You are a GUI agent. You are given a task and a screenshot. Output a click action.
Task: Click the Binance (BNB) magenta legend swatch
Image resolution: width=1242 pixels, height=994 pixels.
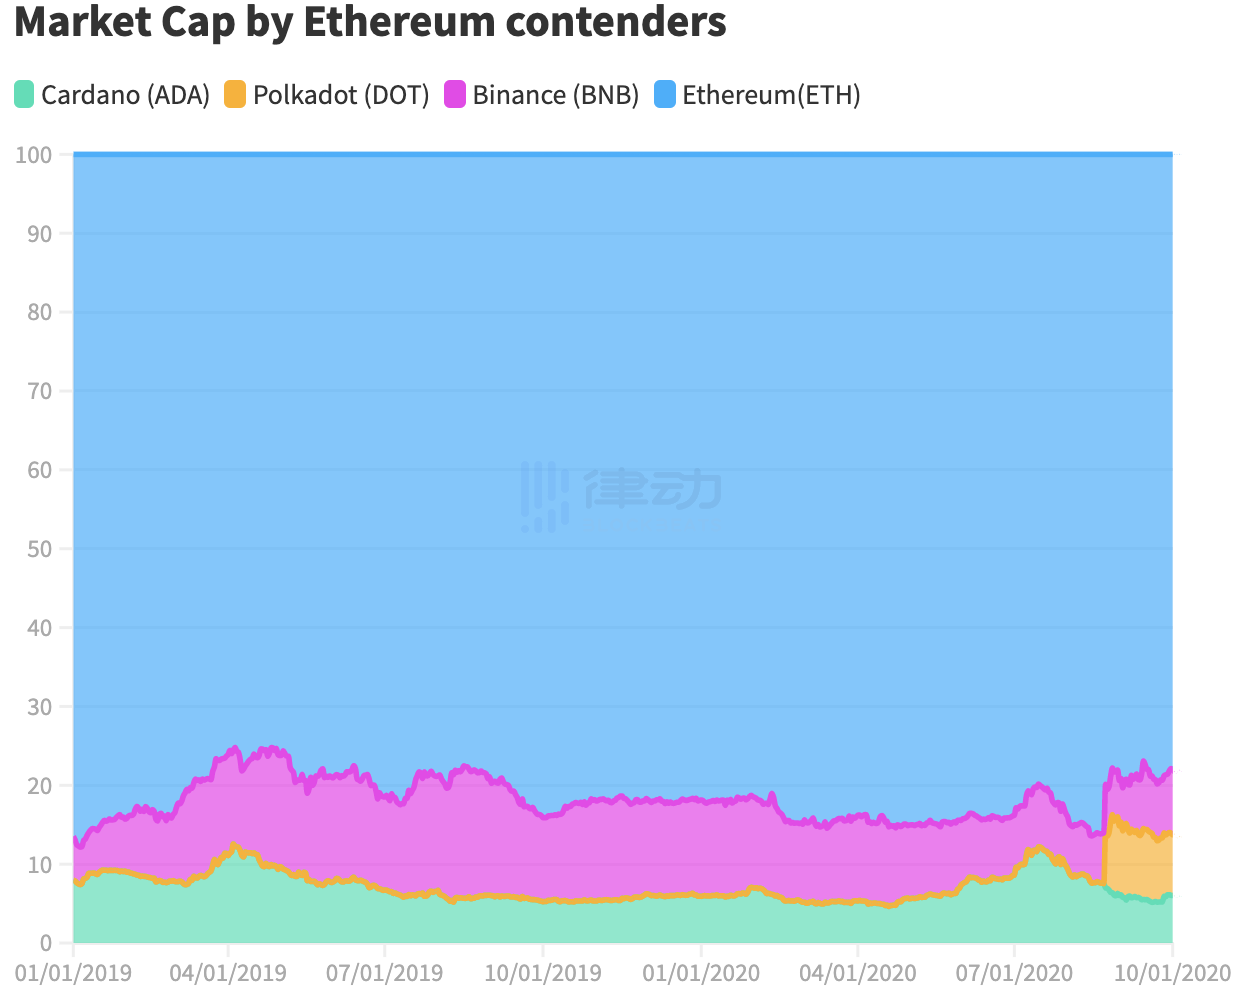[x=455, y=95]
